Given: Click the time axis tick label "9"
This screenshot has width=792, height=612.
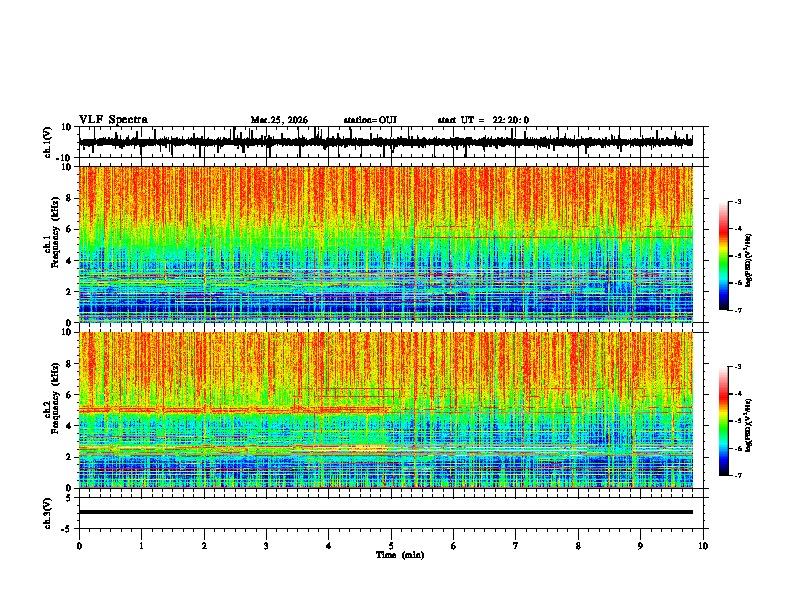Looking at the screenshot, I should point(640,546).
